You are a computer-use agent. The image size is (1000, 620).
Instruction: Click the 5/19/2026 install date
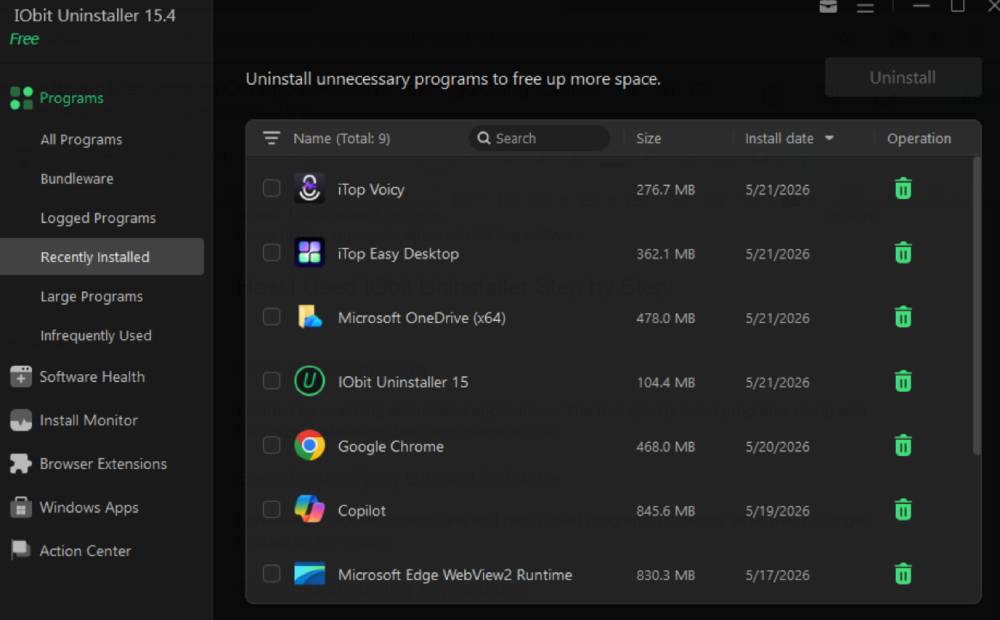tap(777, 511)
